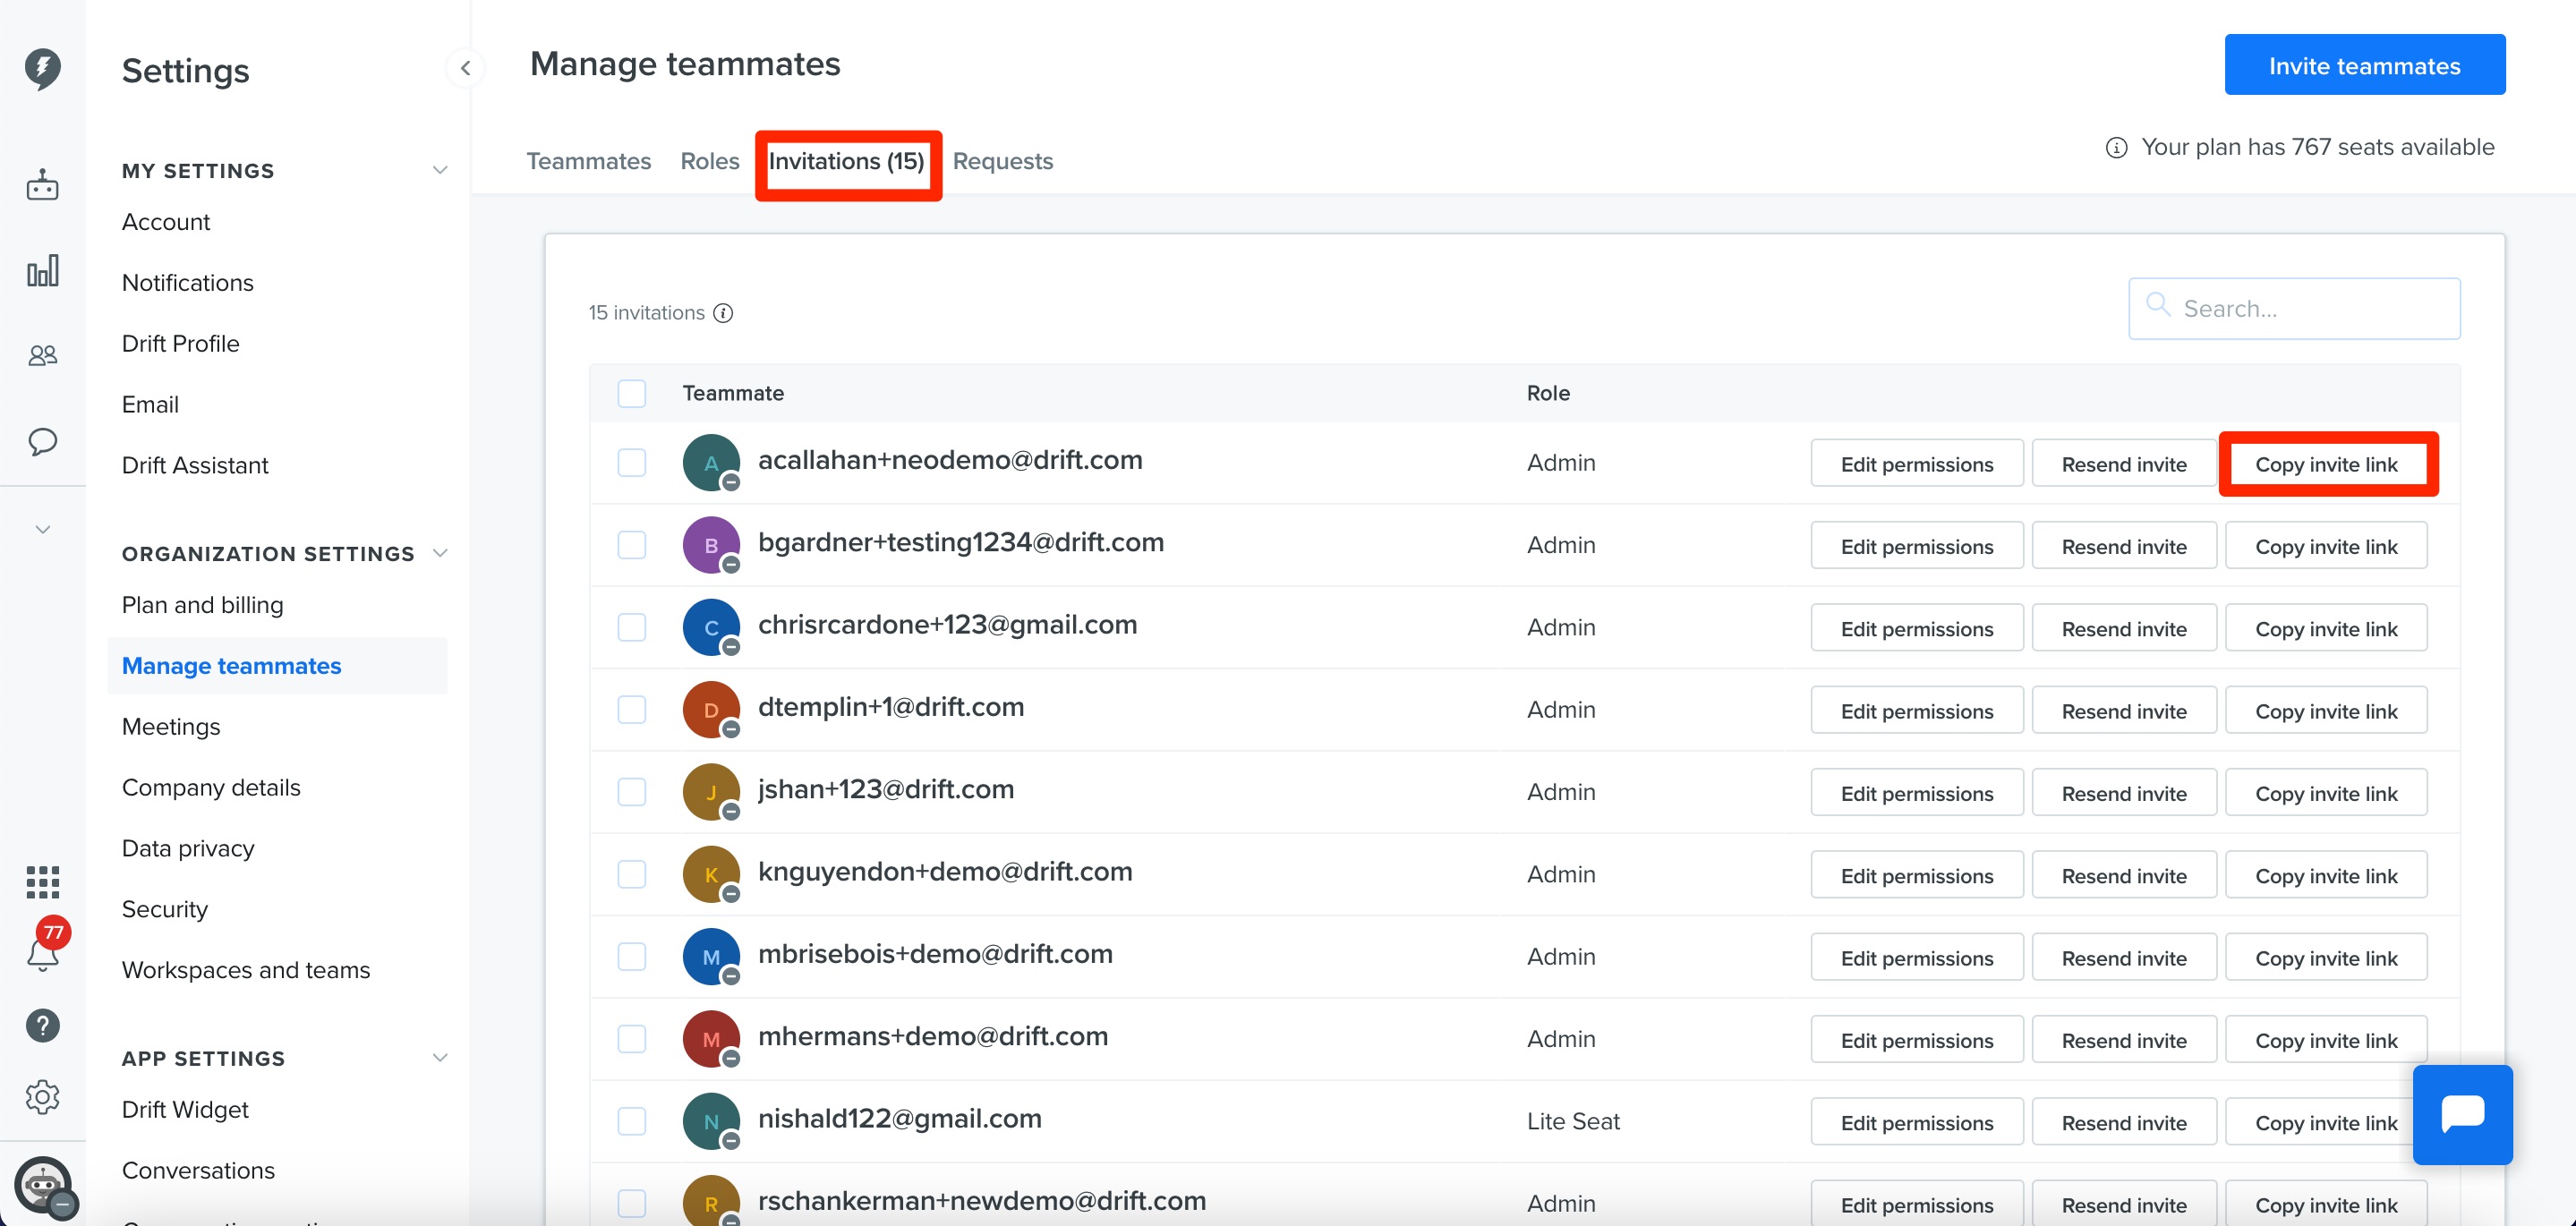Select checkbox for acallahan+neodemo@drift.com
The height and width of the screenshot is (1226, 2576).
pos(631,463)
